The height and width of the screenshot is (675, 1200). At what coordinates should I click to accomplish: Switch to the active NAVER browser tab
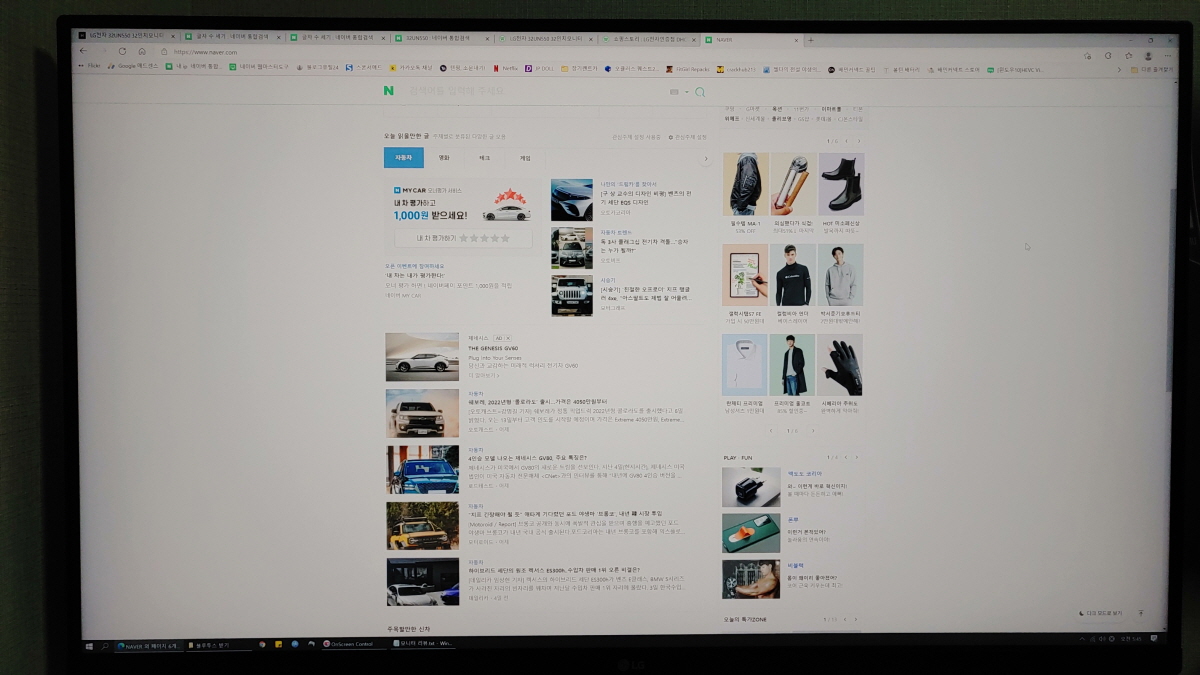[750, 40]
